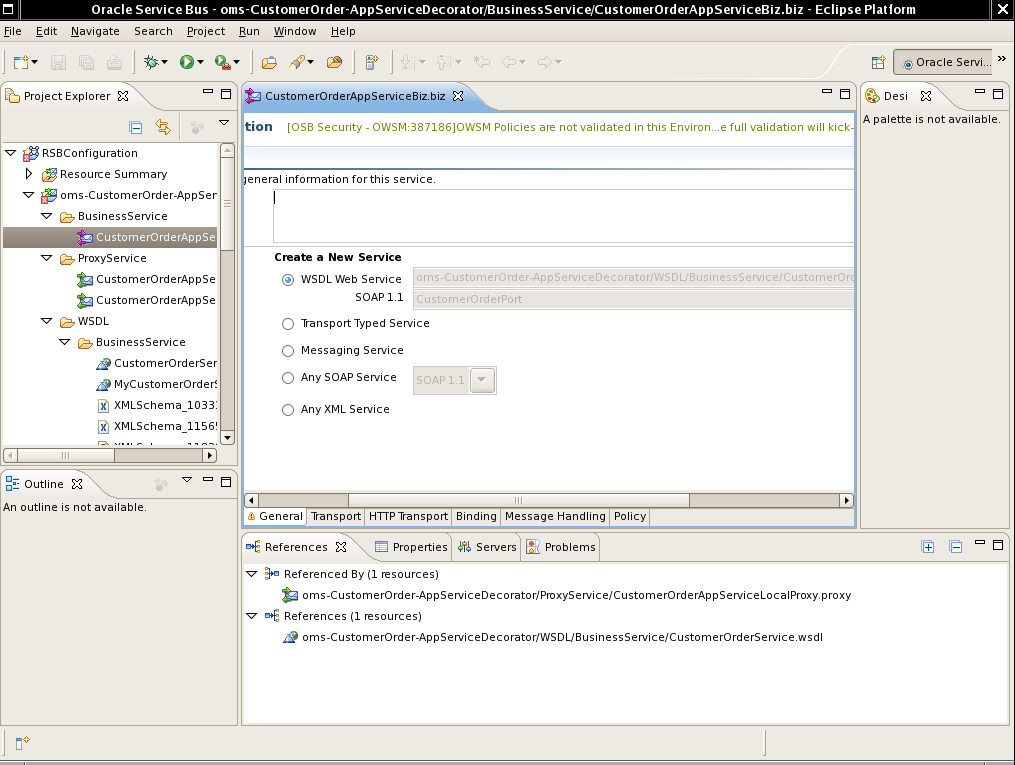Image resolution: width=1015 pixels, height=765 pixels.
Task: Open the Problems view tab
Action: 561,547
